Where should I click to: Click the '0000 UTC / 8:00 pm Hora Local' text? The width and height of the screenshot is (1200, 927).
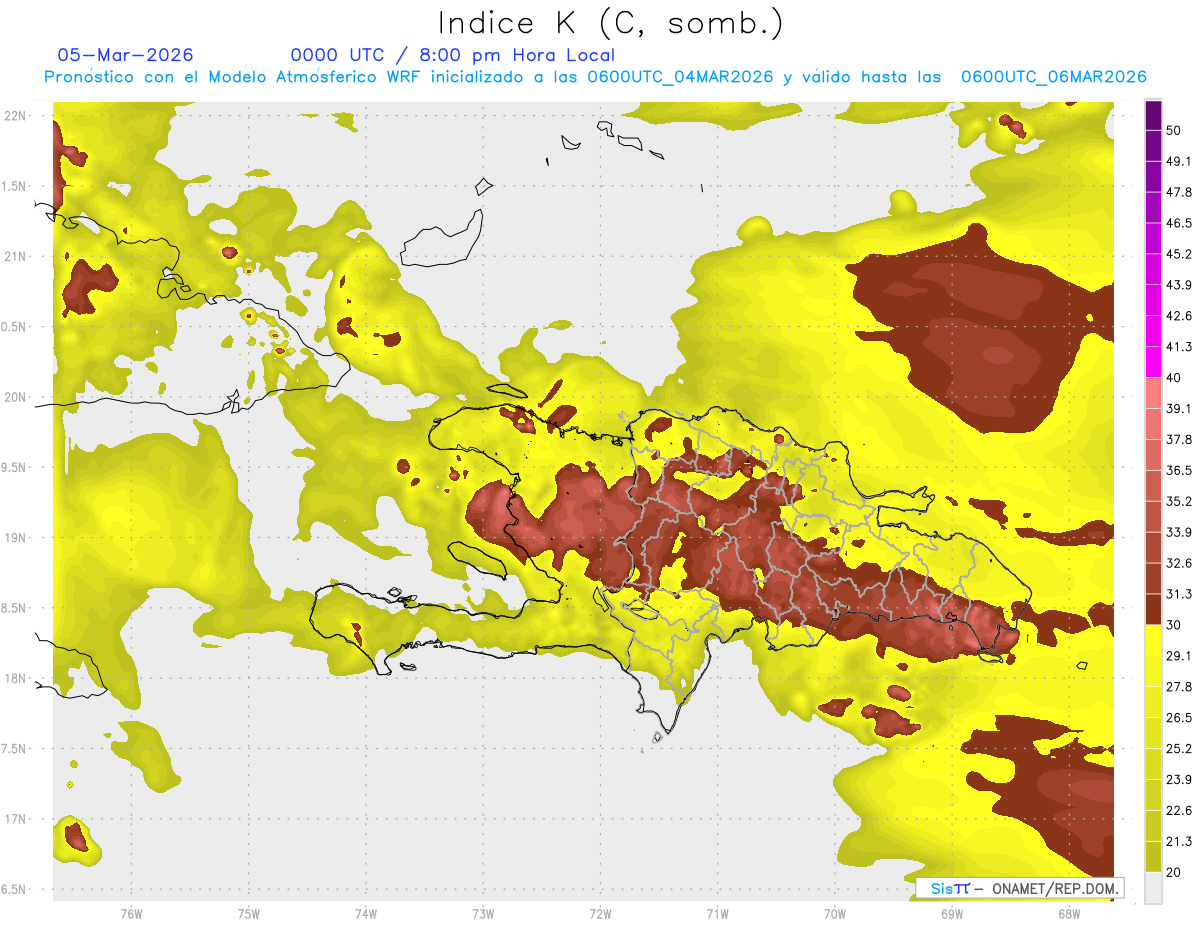pyautogui.click(x=452, y=55)
